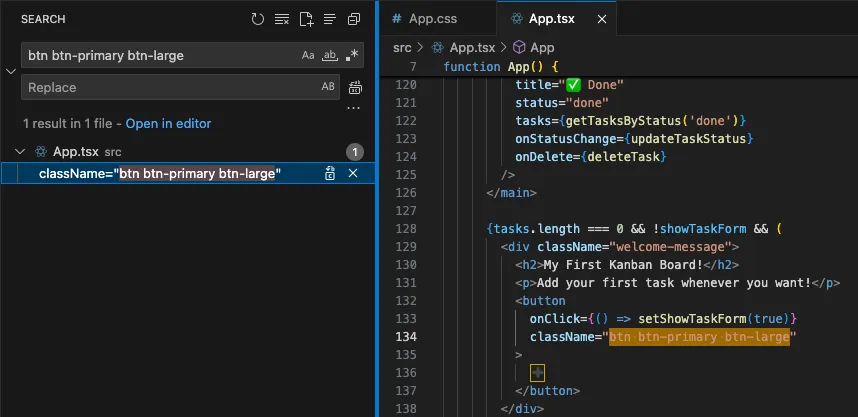Click the Replace All icon
The height and width of the screenshot is (417, 858).
pos(354,88)
